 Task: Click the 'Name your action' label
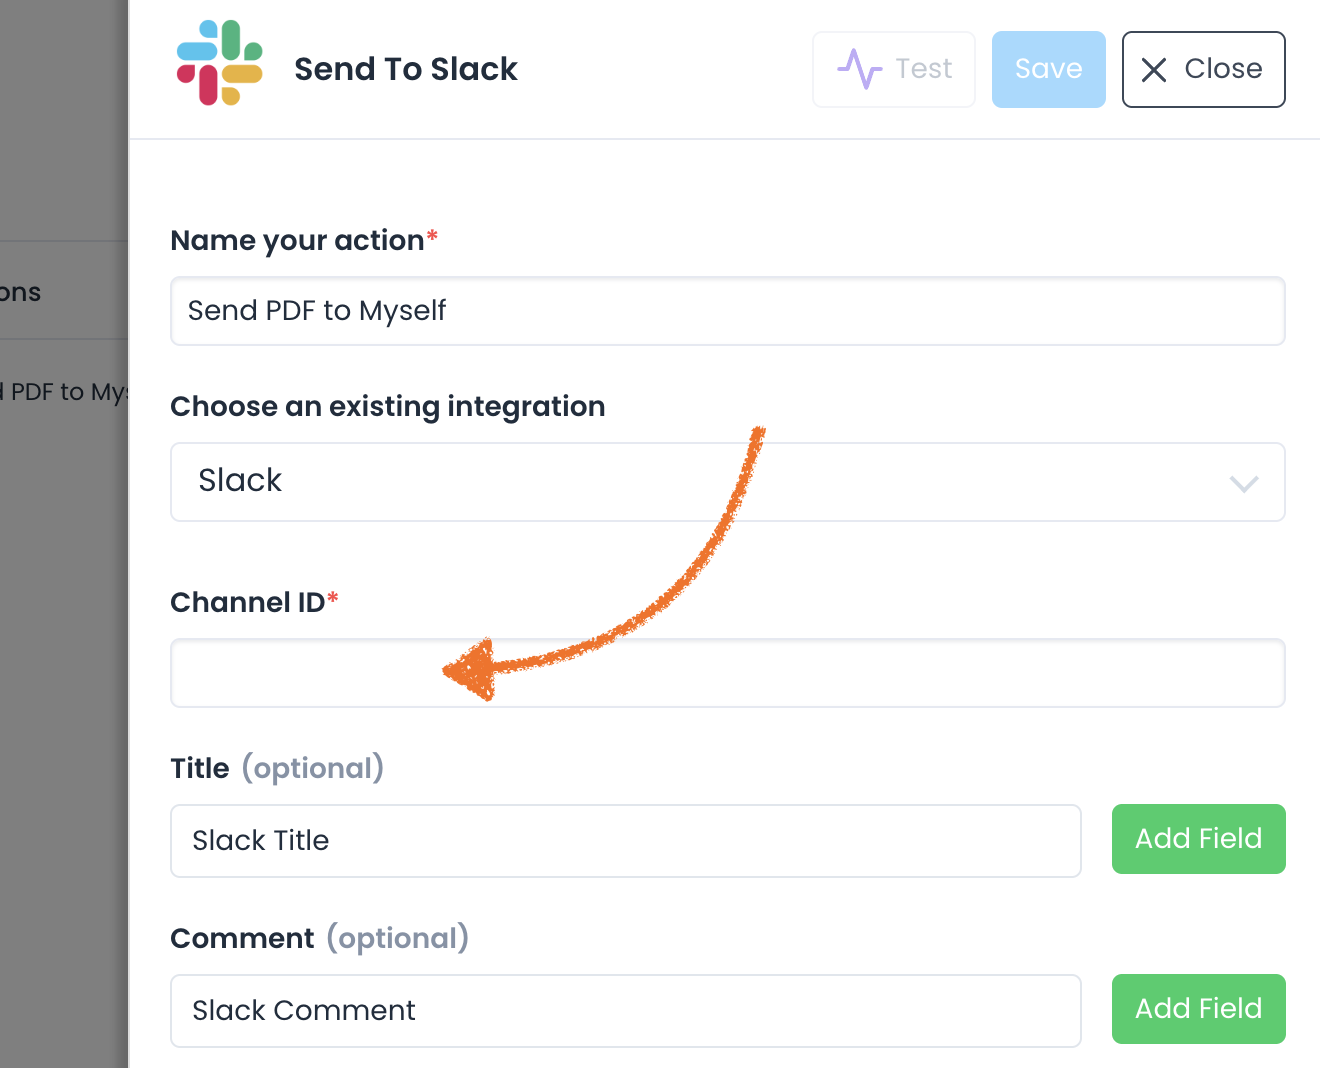(x=297, y=241)
